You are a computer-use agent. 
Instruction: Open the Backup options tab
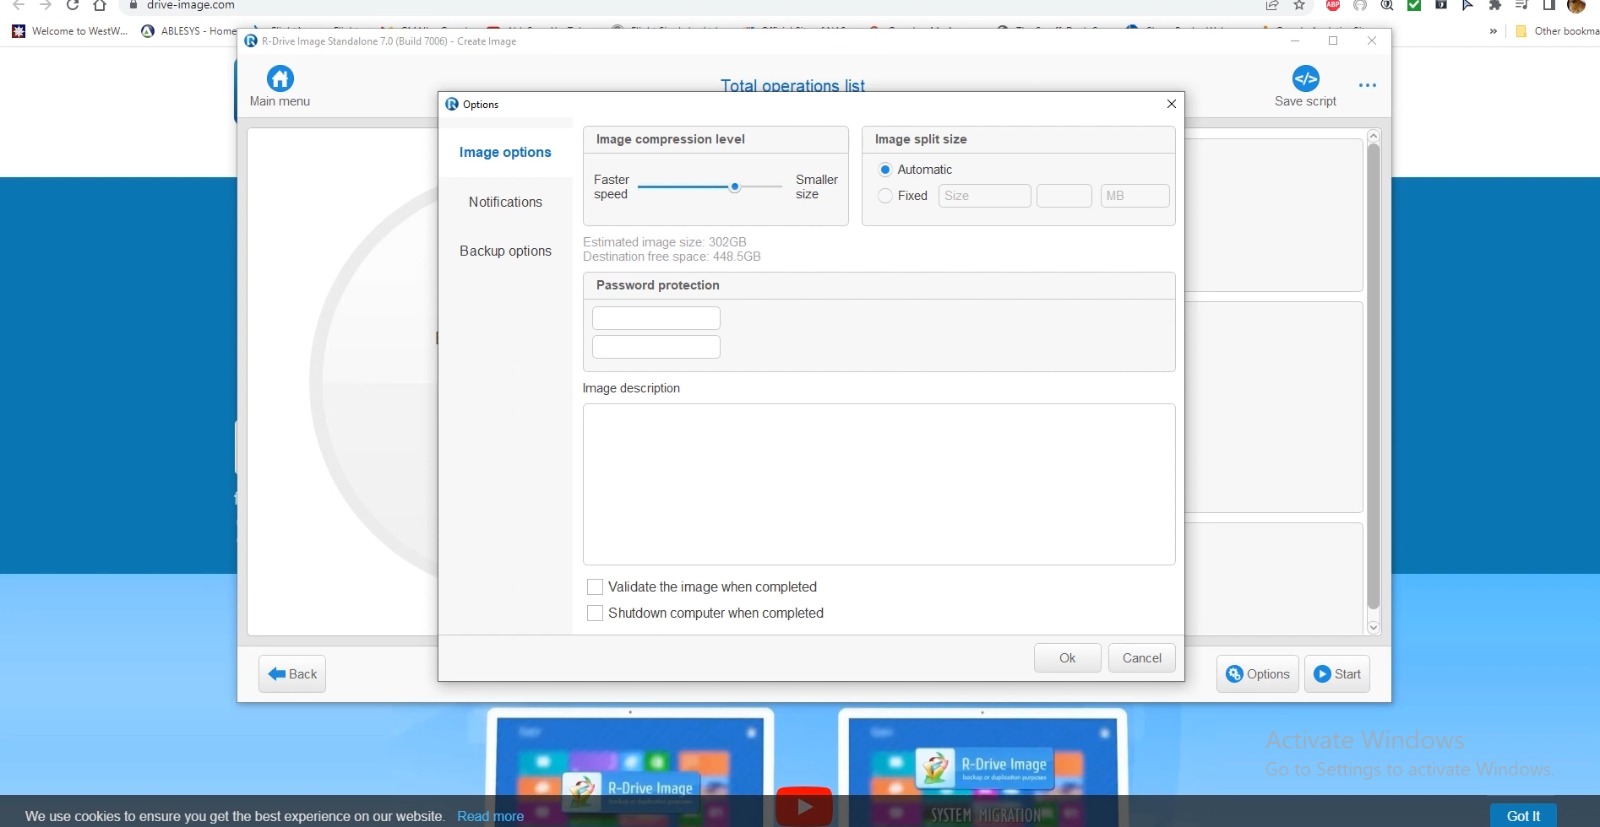505,251
